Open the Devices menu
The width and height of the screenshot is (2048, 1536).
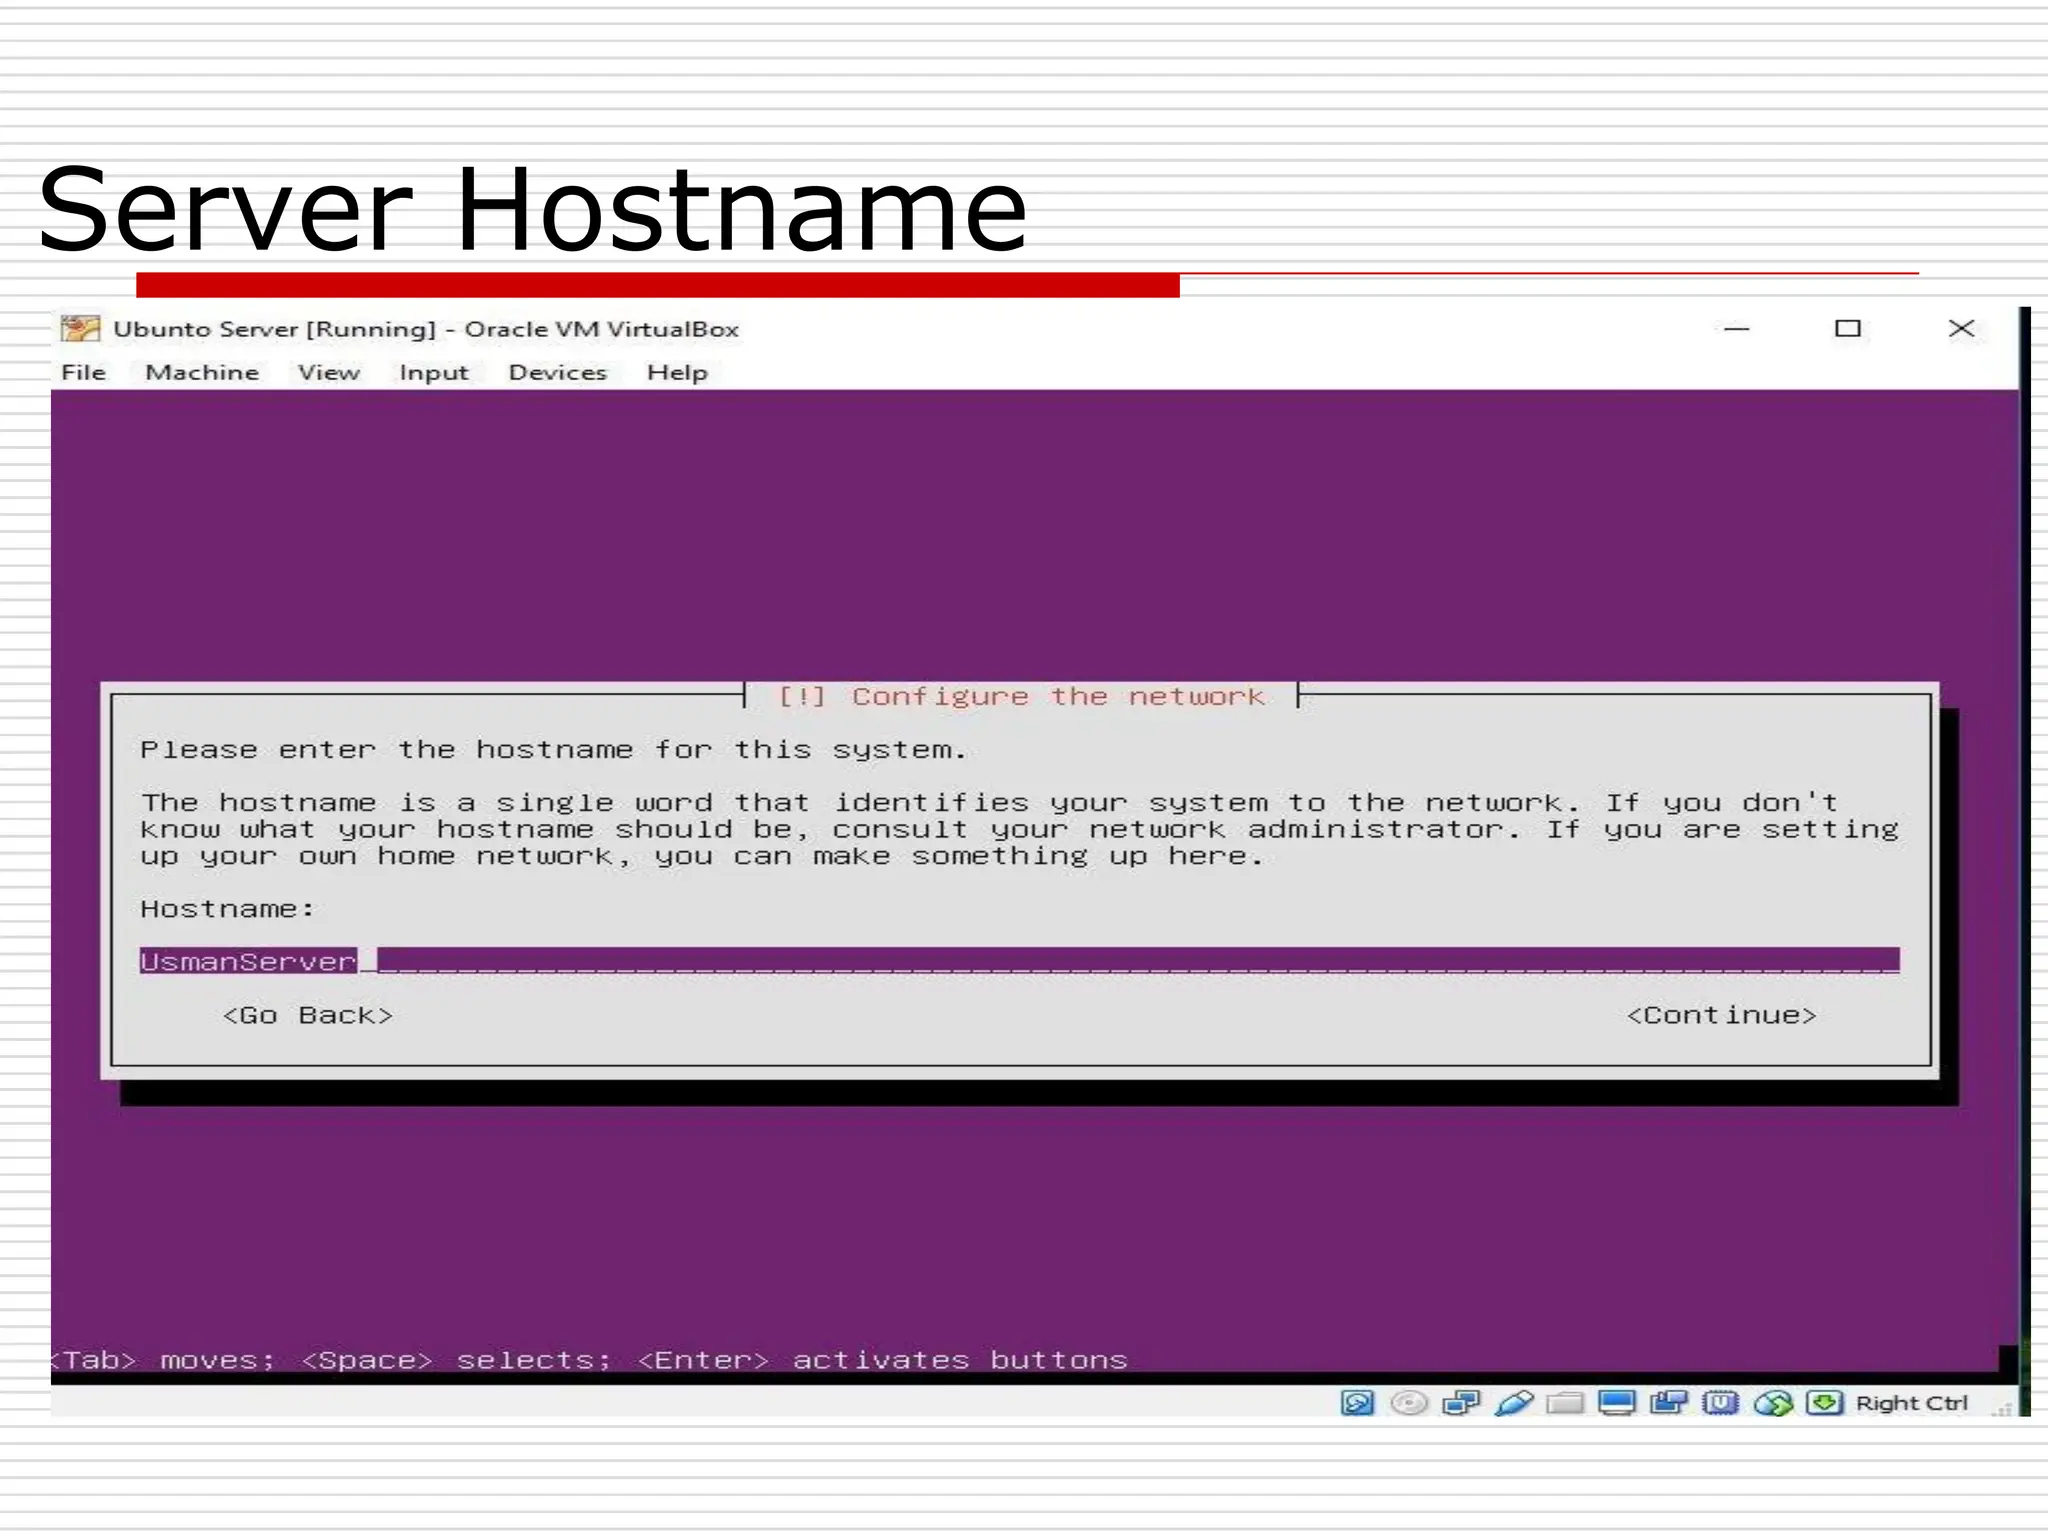click(x=558, y=372)
